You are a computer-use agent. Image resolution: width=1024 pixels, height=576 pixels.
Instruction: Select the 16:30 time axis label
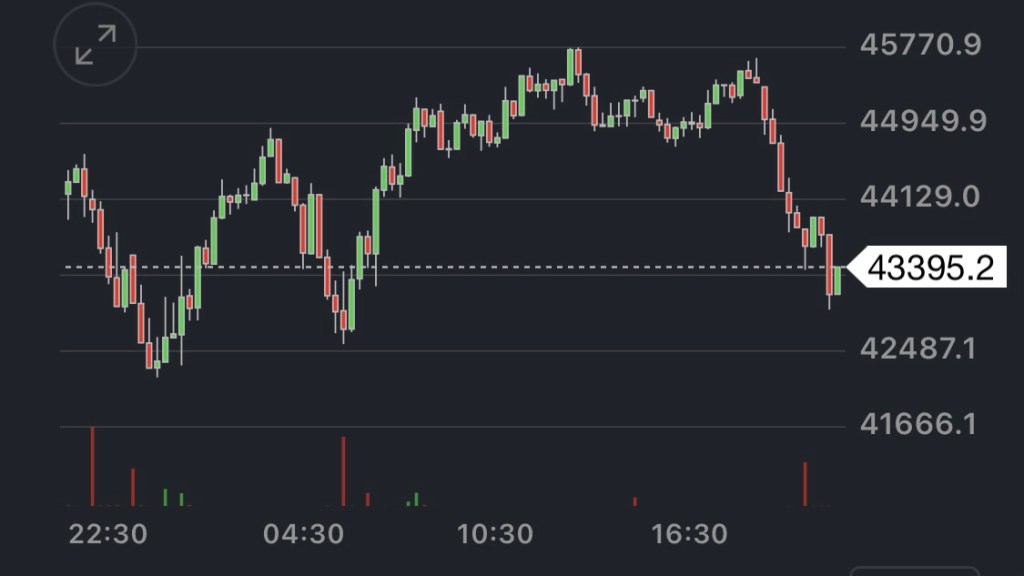(690, 534)
